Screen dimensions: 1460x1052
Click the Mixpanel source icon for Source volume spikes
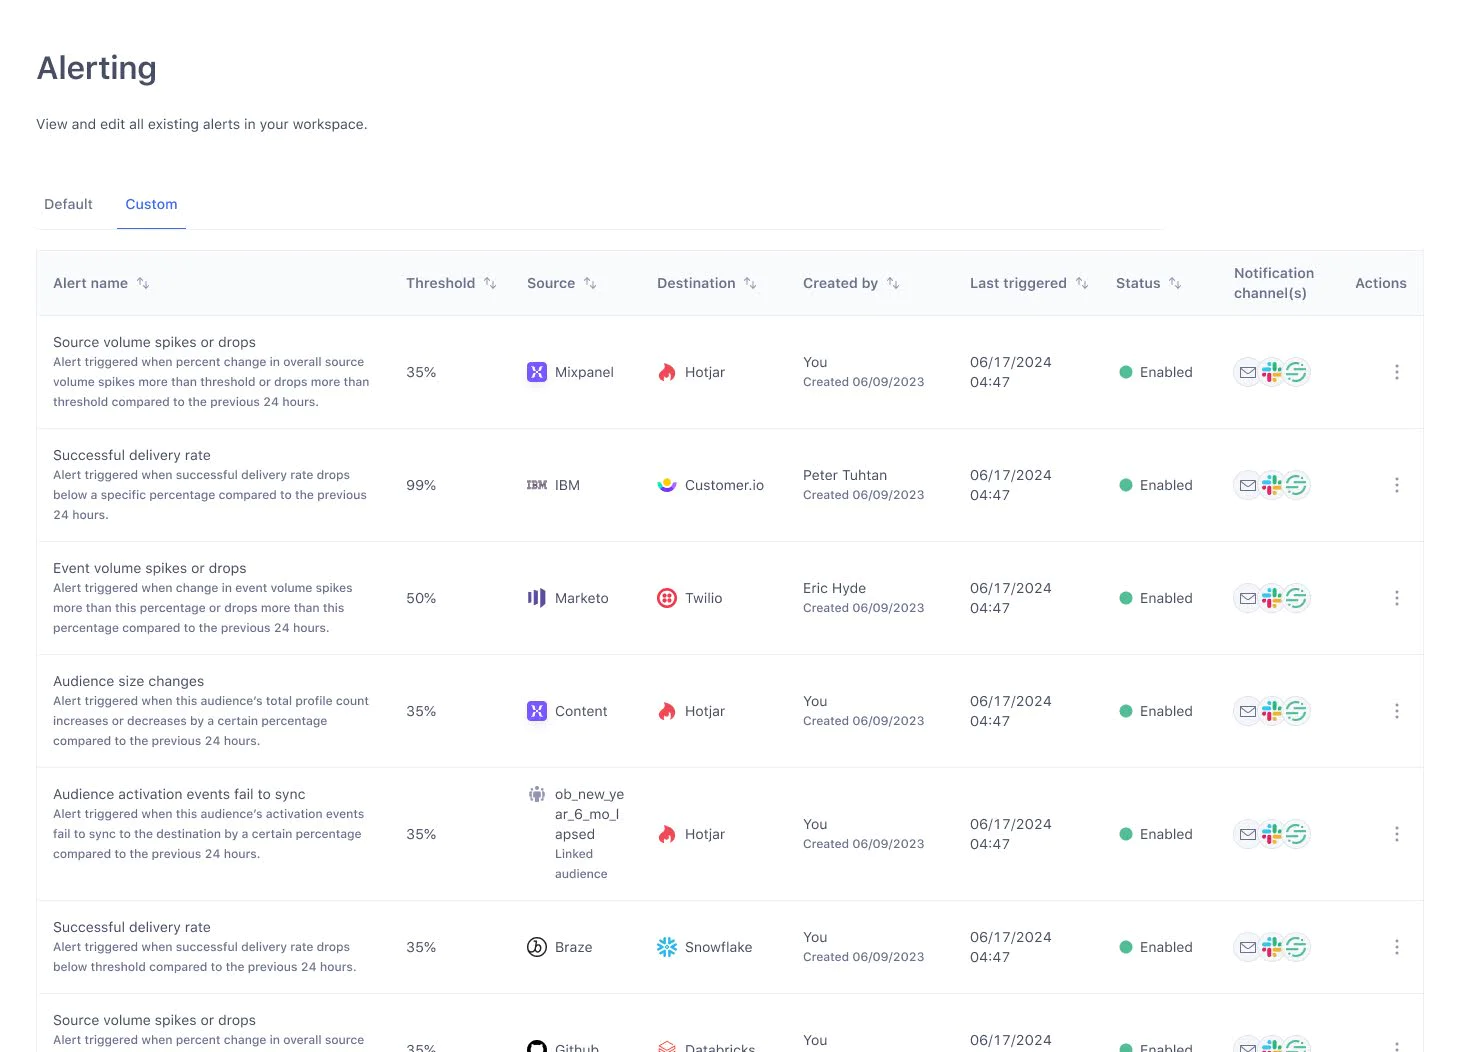537,371
